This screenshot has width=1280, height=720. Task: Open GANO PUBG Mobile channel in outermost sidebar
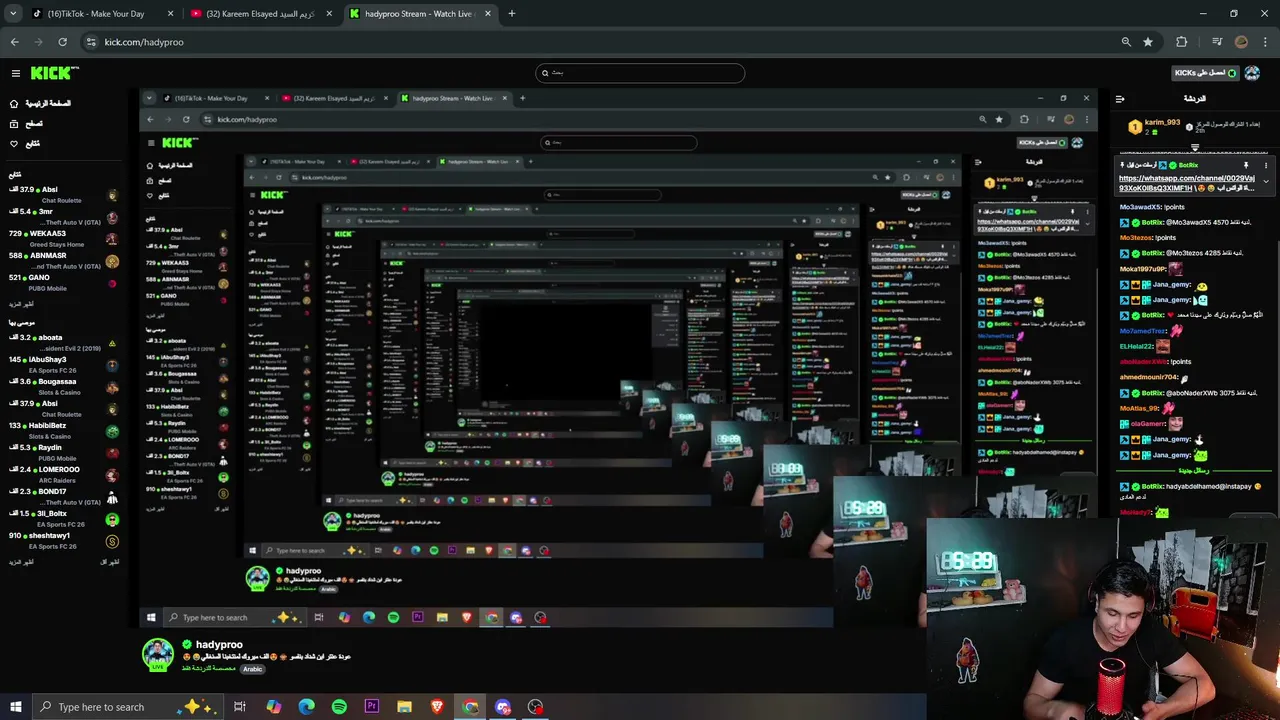pyautogui.click(x=62, y=282)
